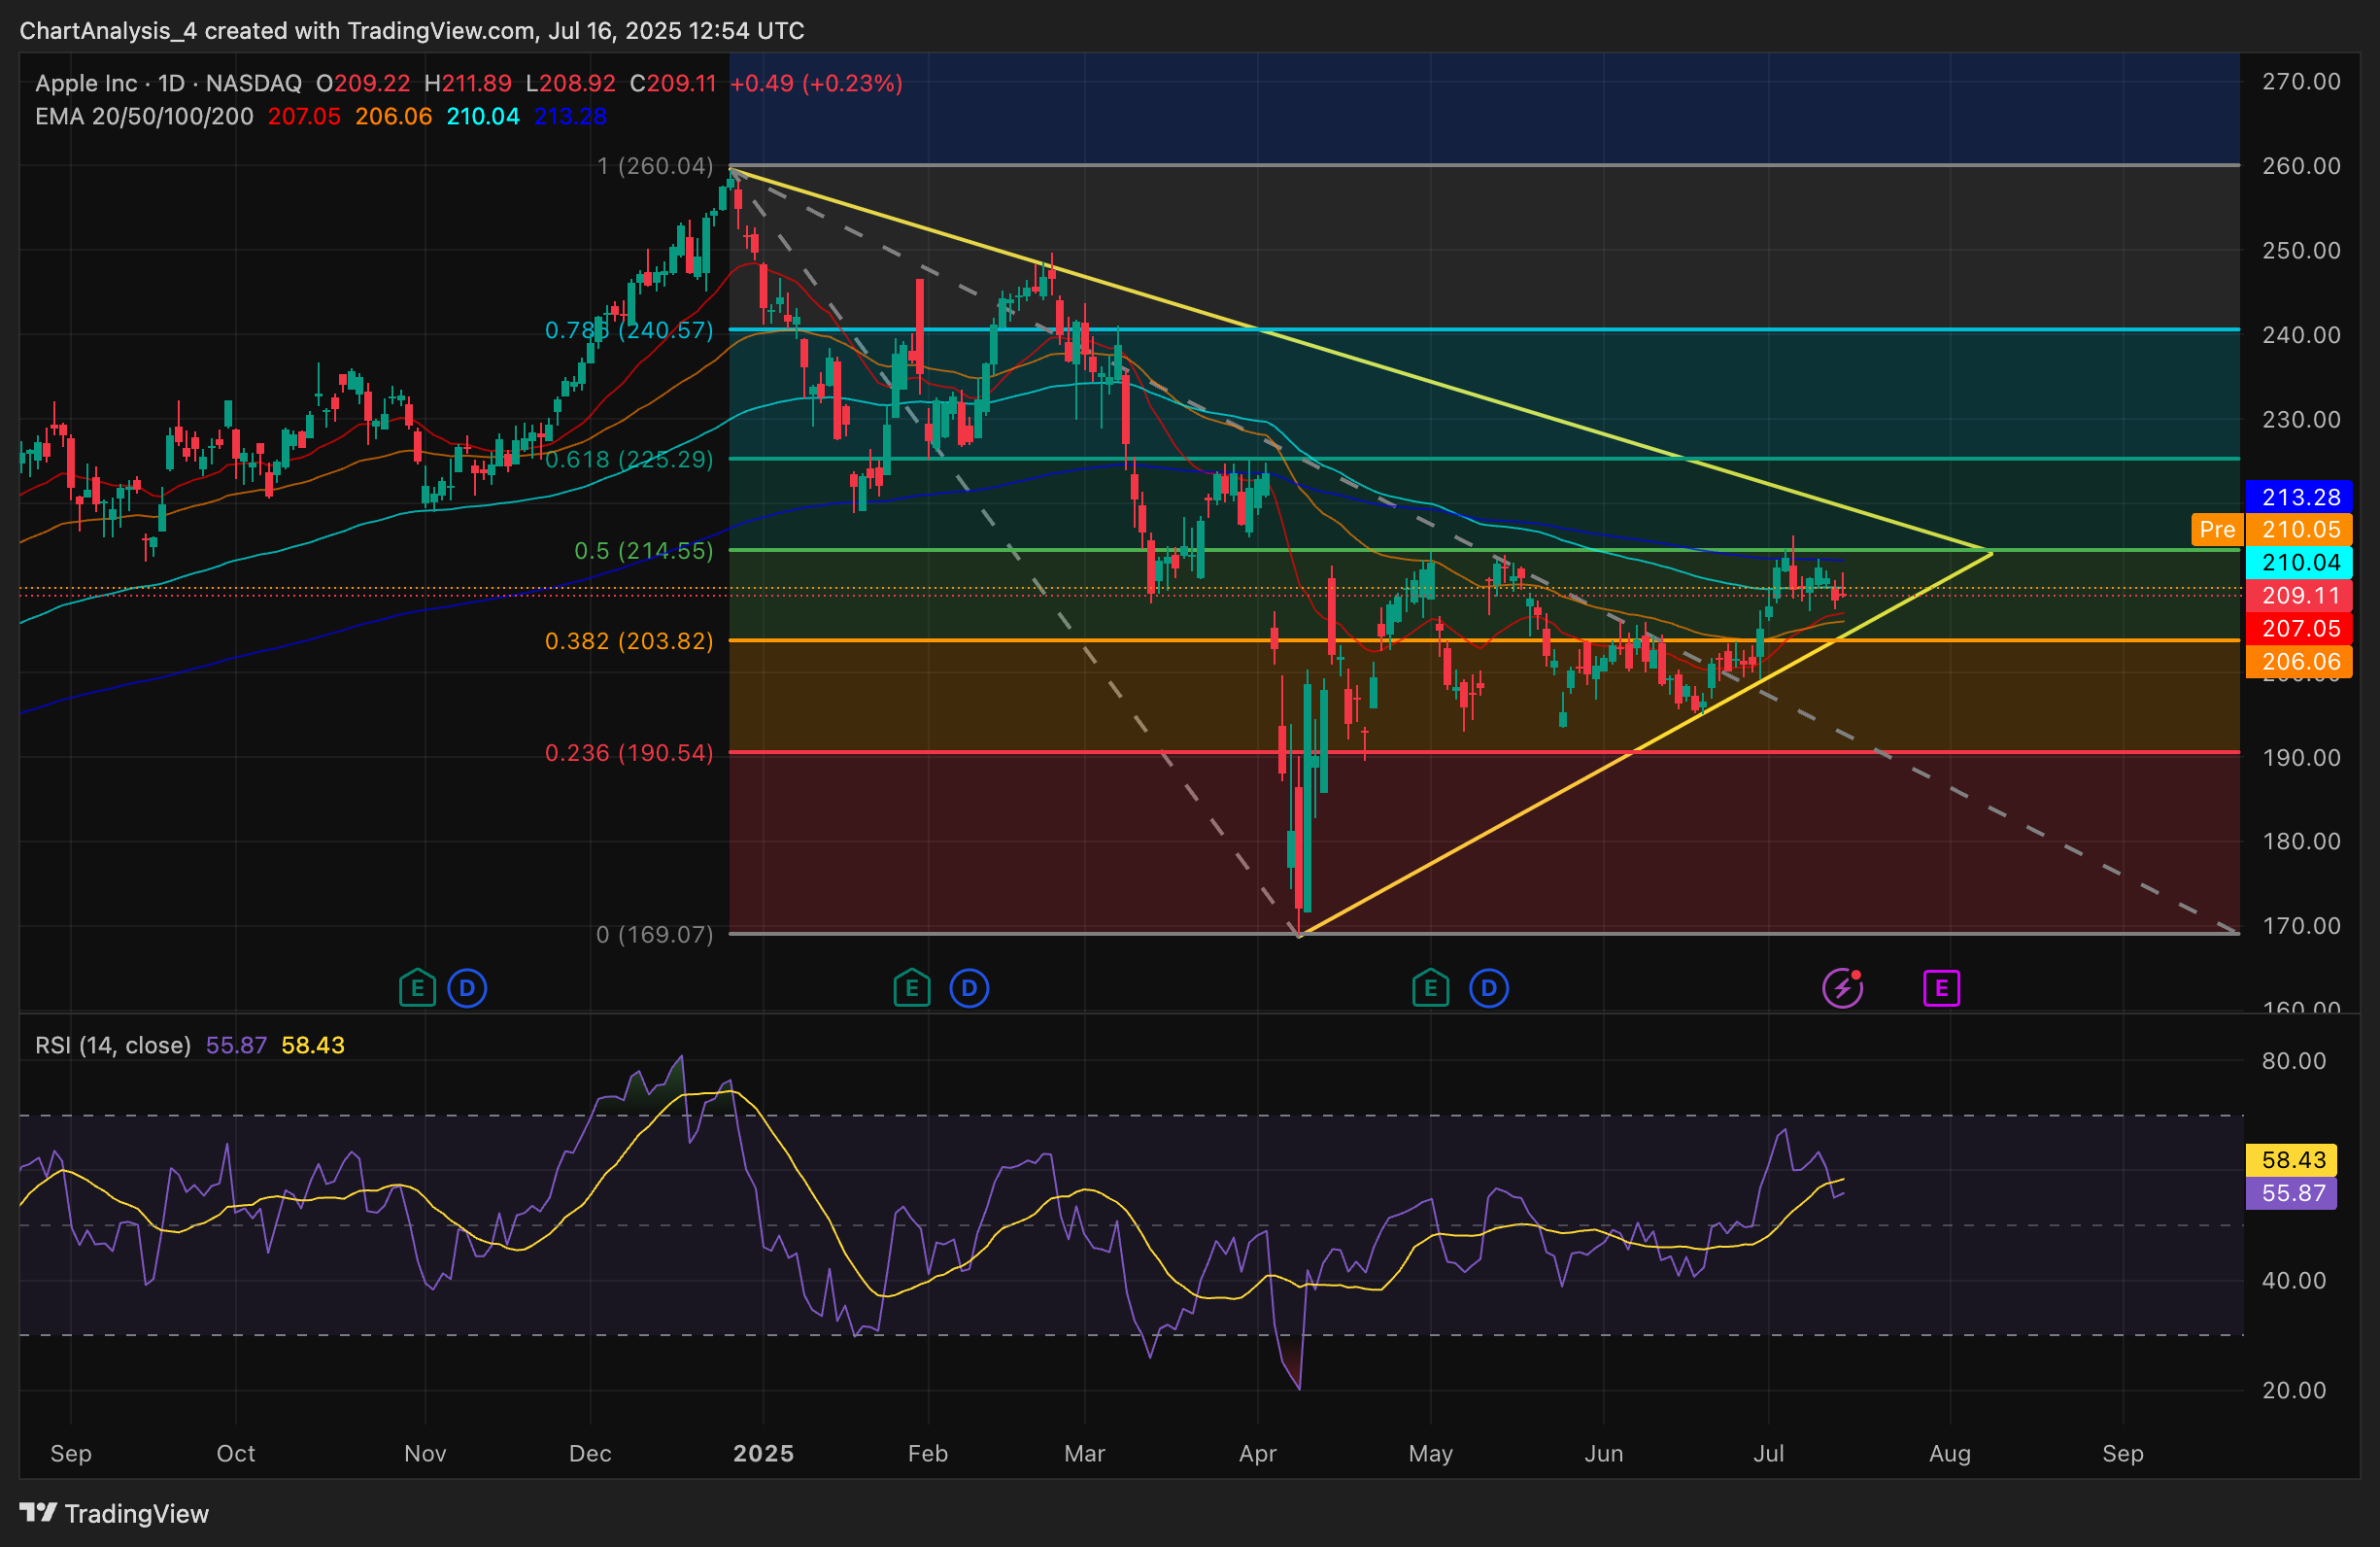
Task: Click the cyan 210.04 EMA value in legend
Action: click(483, 116)
